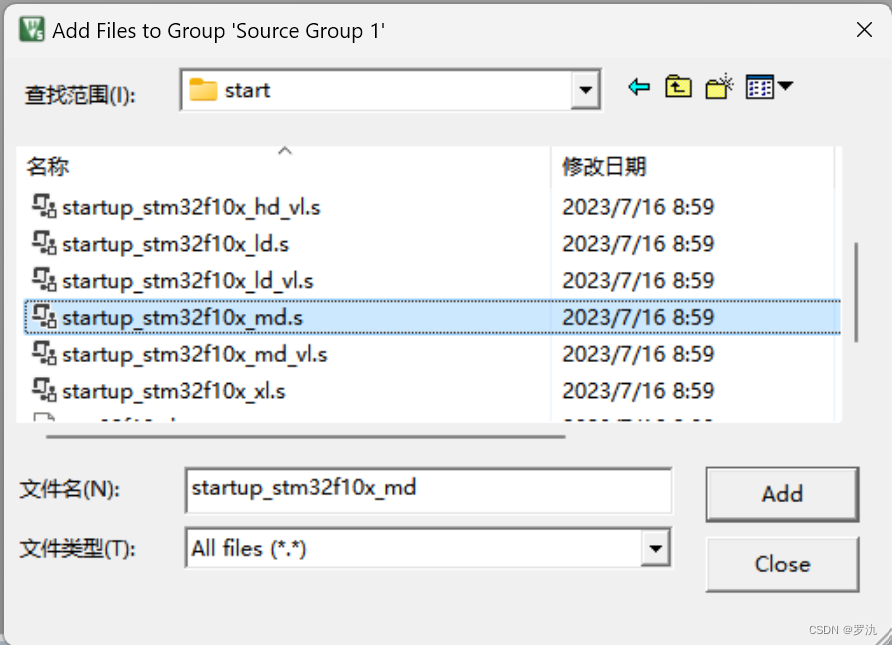892x645 pixels.
Task: Sort by the 名称 column header
Action: coord(283,167)
